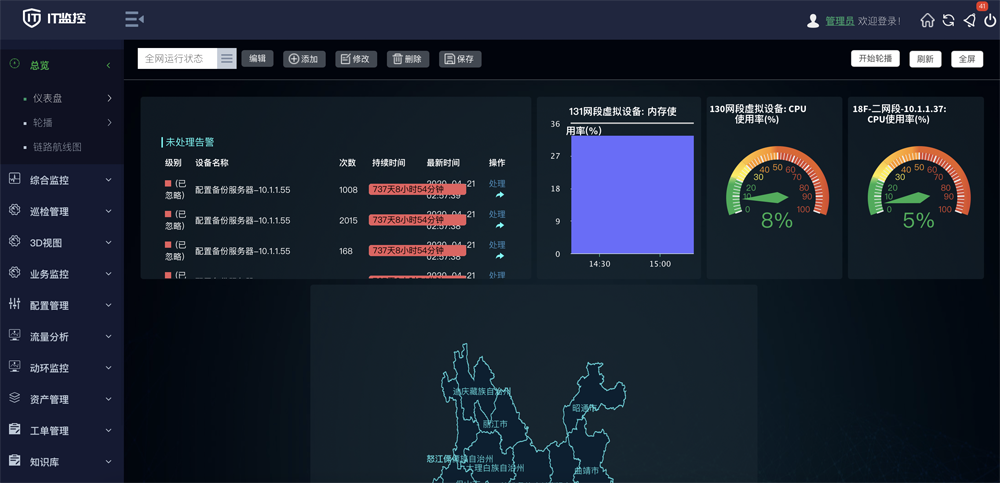Viewport: 1000px width, 483px height.
Task: Click 处理 link in the 1008 count row
Action: click(497, 183)
